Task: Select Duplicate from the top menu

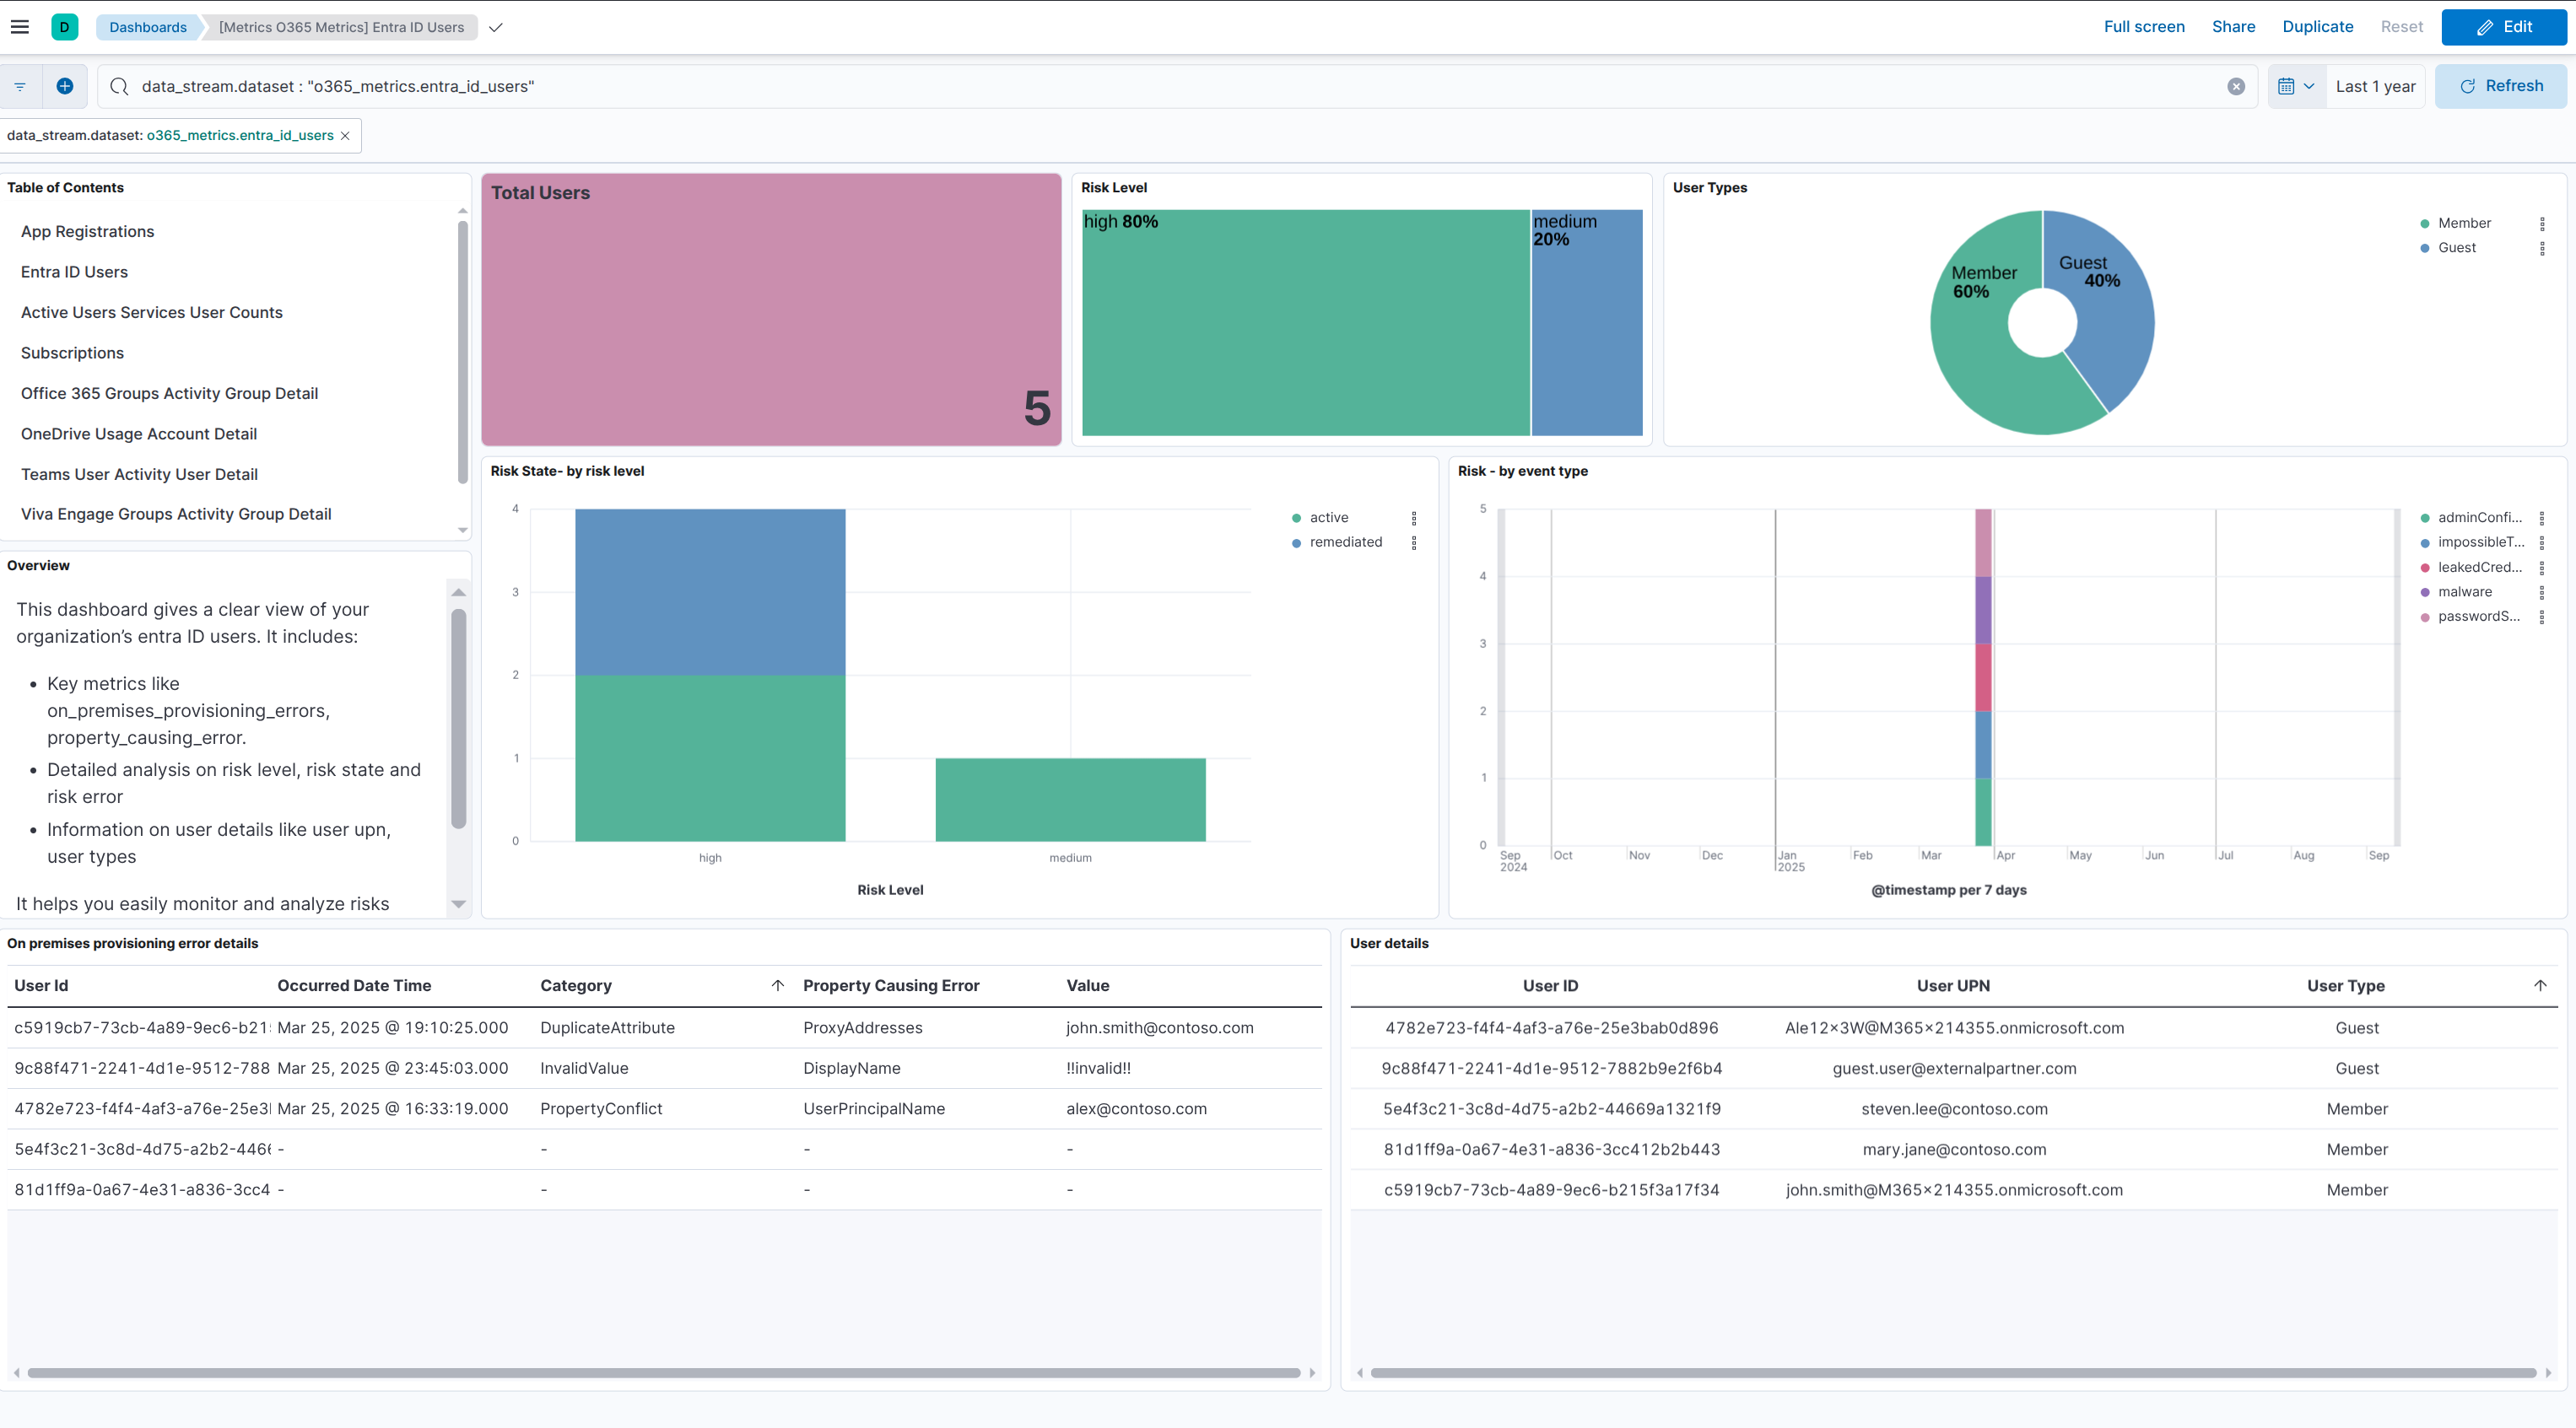Action: [2318, 27]
